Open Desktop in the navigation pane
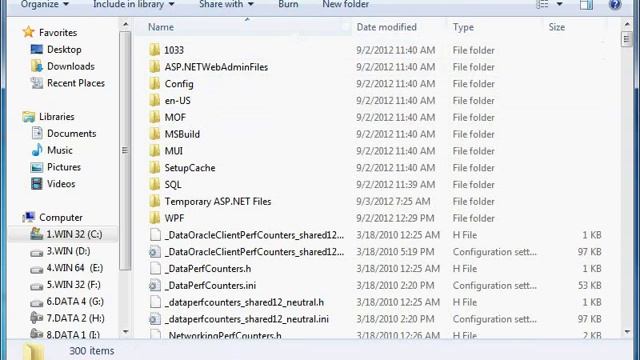 pos(64,49)
